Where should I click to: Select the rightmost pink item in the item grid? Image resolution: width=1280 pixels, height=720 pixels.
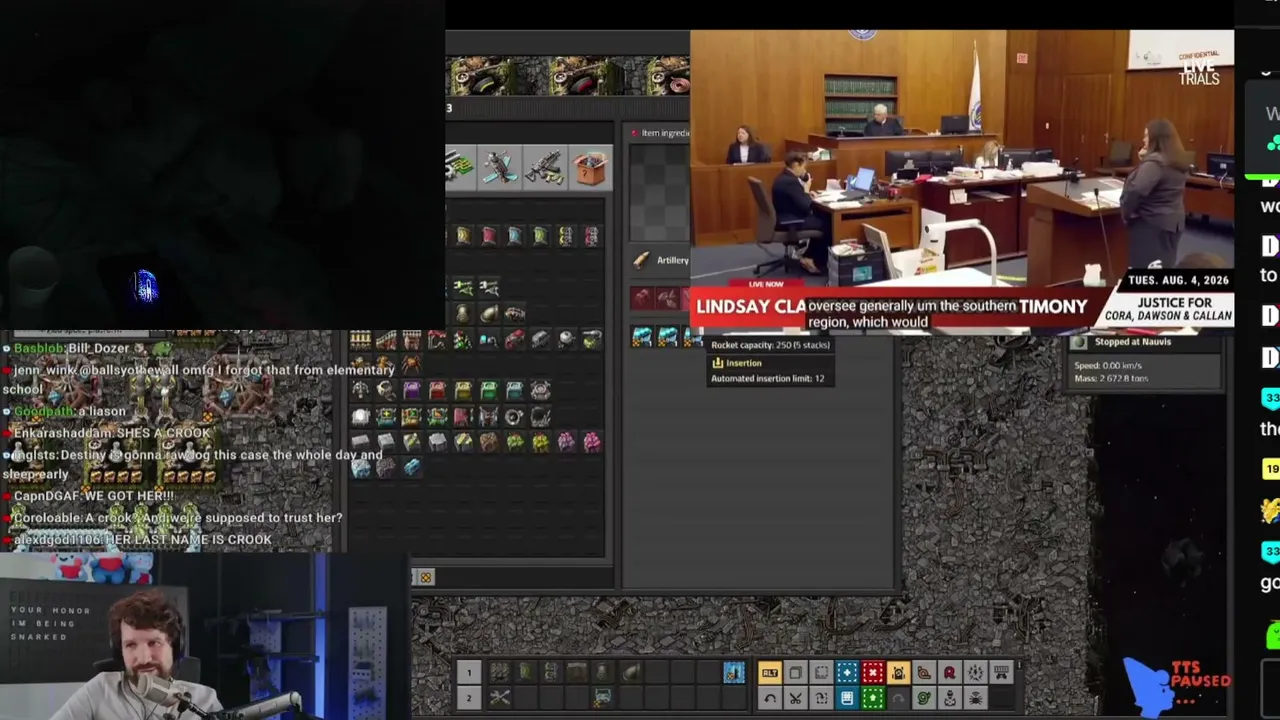coord(592,442)
